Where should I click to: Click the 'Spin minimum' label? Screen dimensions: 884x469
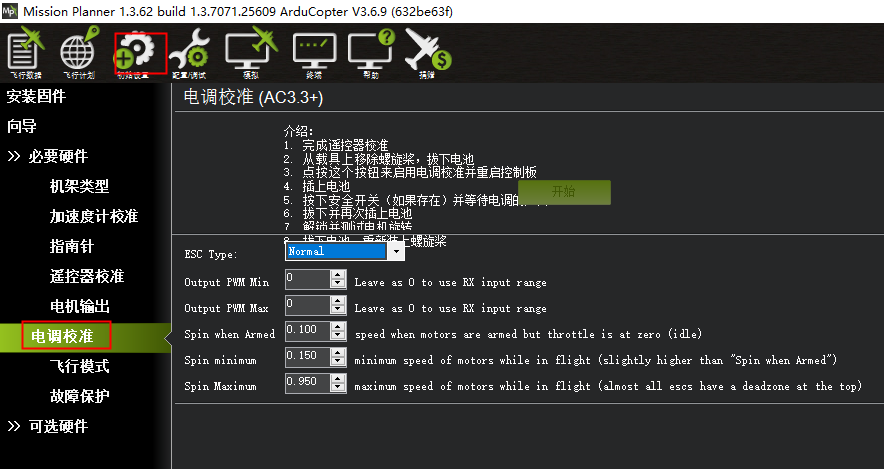pos(220,360)
